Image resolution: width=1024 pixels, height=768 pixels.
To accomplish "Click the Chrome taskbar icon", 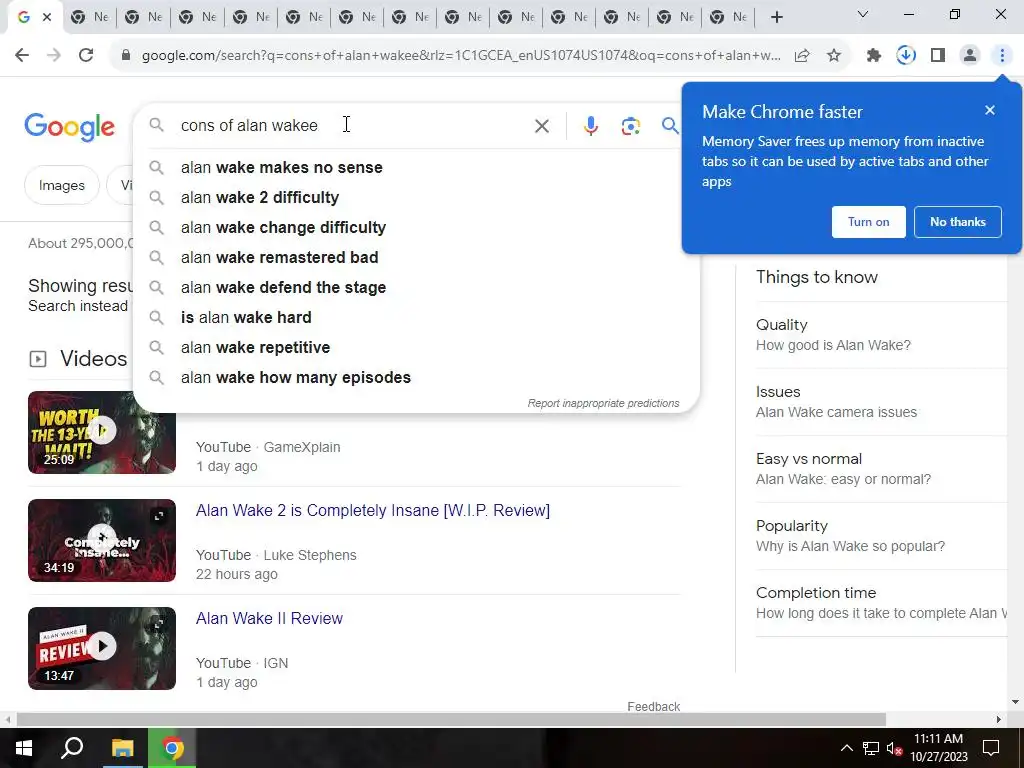I will (172, 748).
